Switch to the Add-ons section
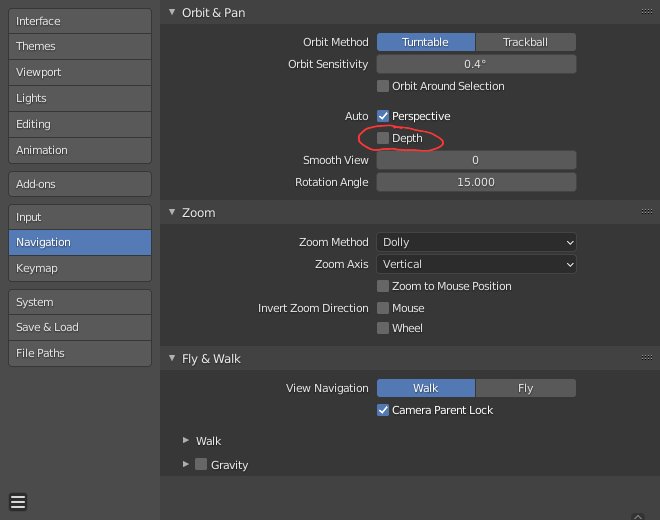Screen dimensions: 660x520 pyautogui.click(x=80, y=184)
